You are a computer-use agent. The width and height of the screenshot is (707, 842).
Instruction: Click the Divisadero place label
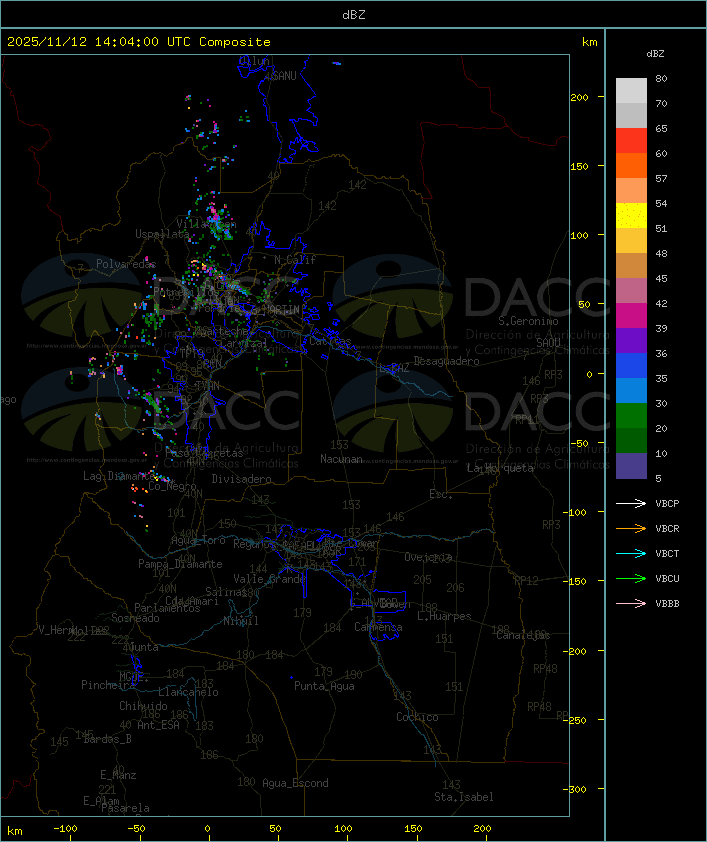(x=242, y=479)
